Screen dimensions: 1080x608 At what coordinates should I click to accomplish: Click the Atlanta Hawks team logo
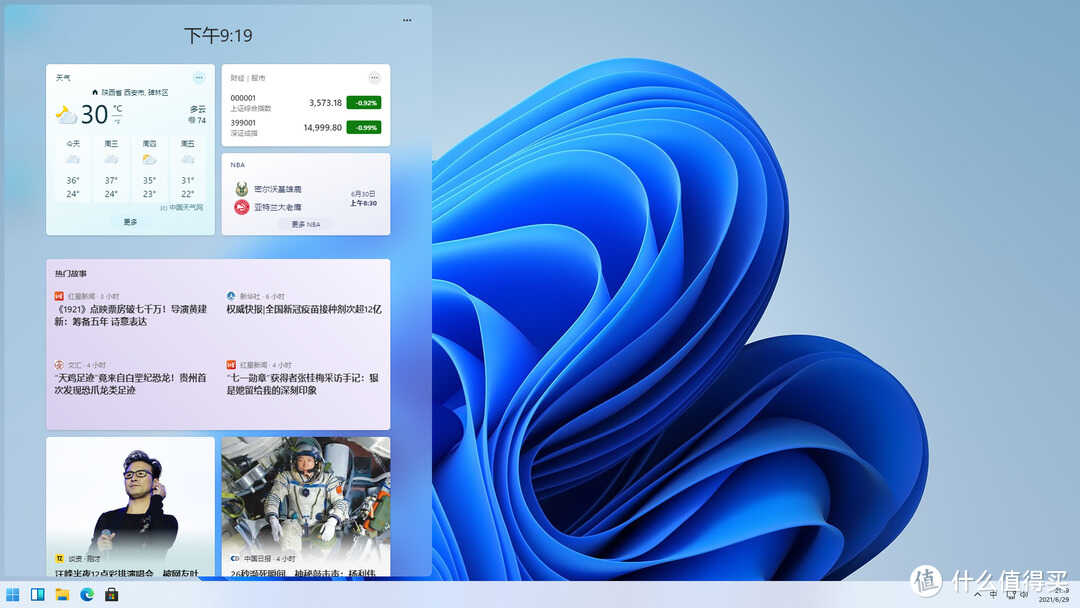pos(241,207)
